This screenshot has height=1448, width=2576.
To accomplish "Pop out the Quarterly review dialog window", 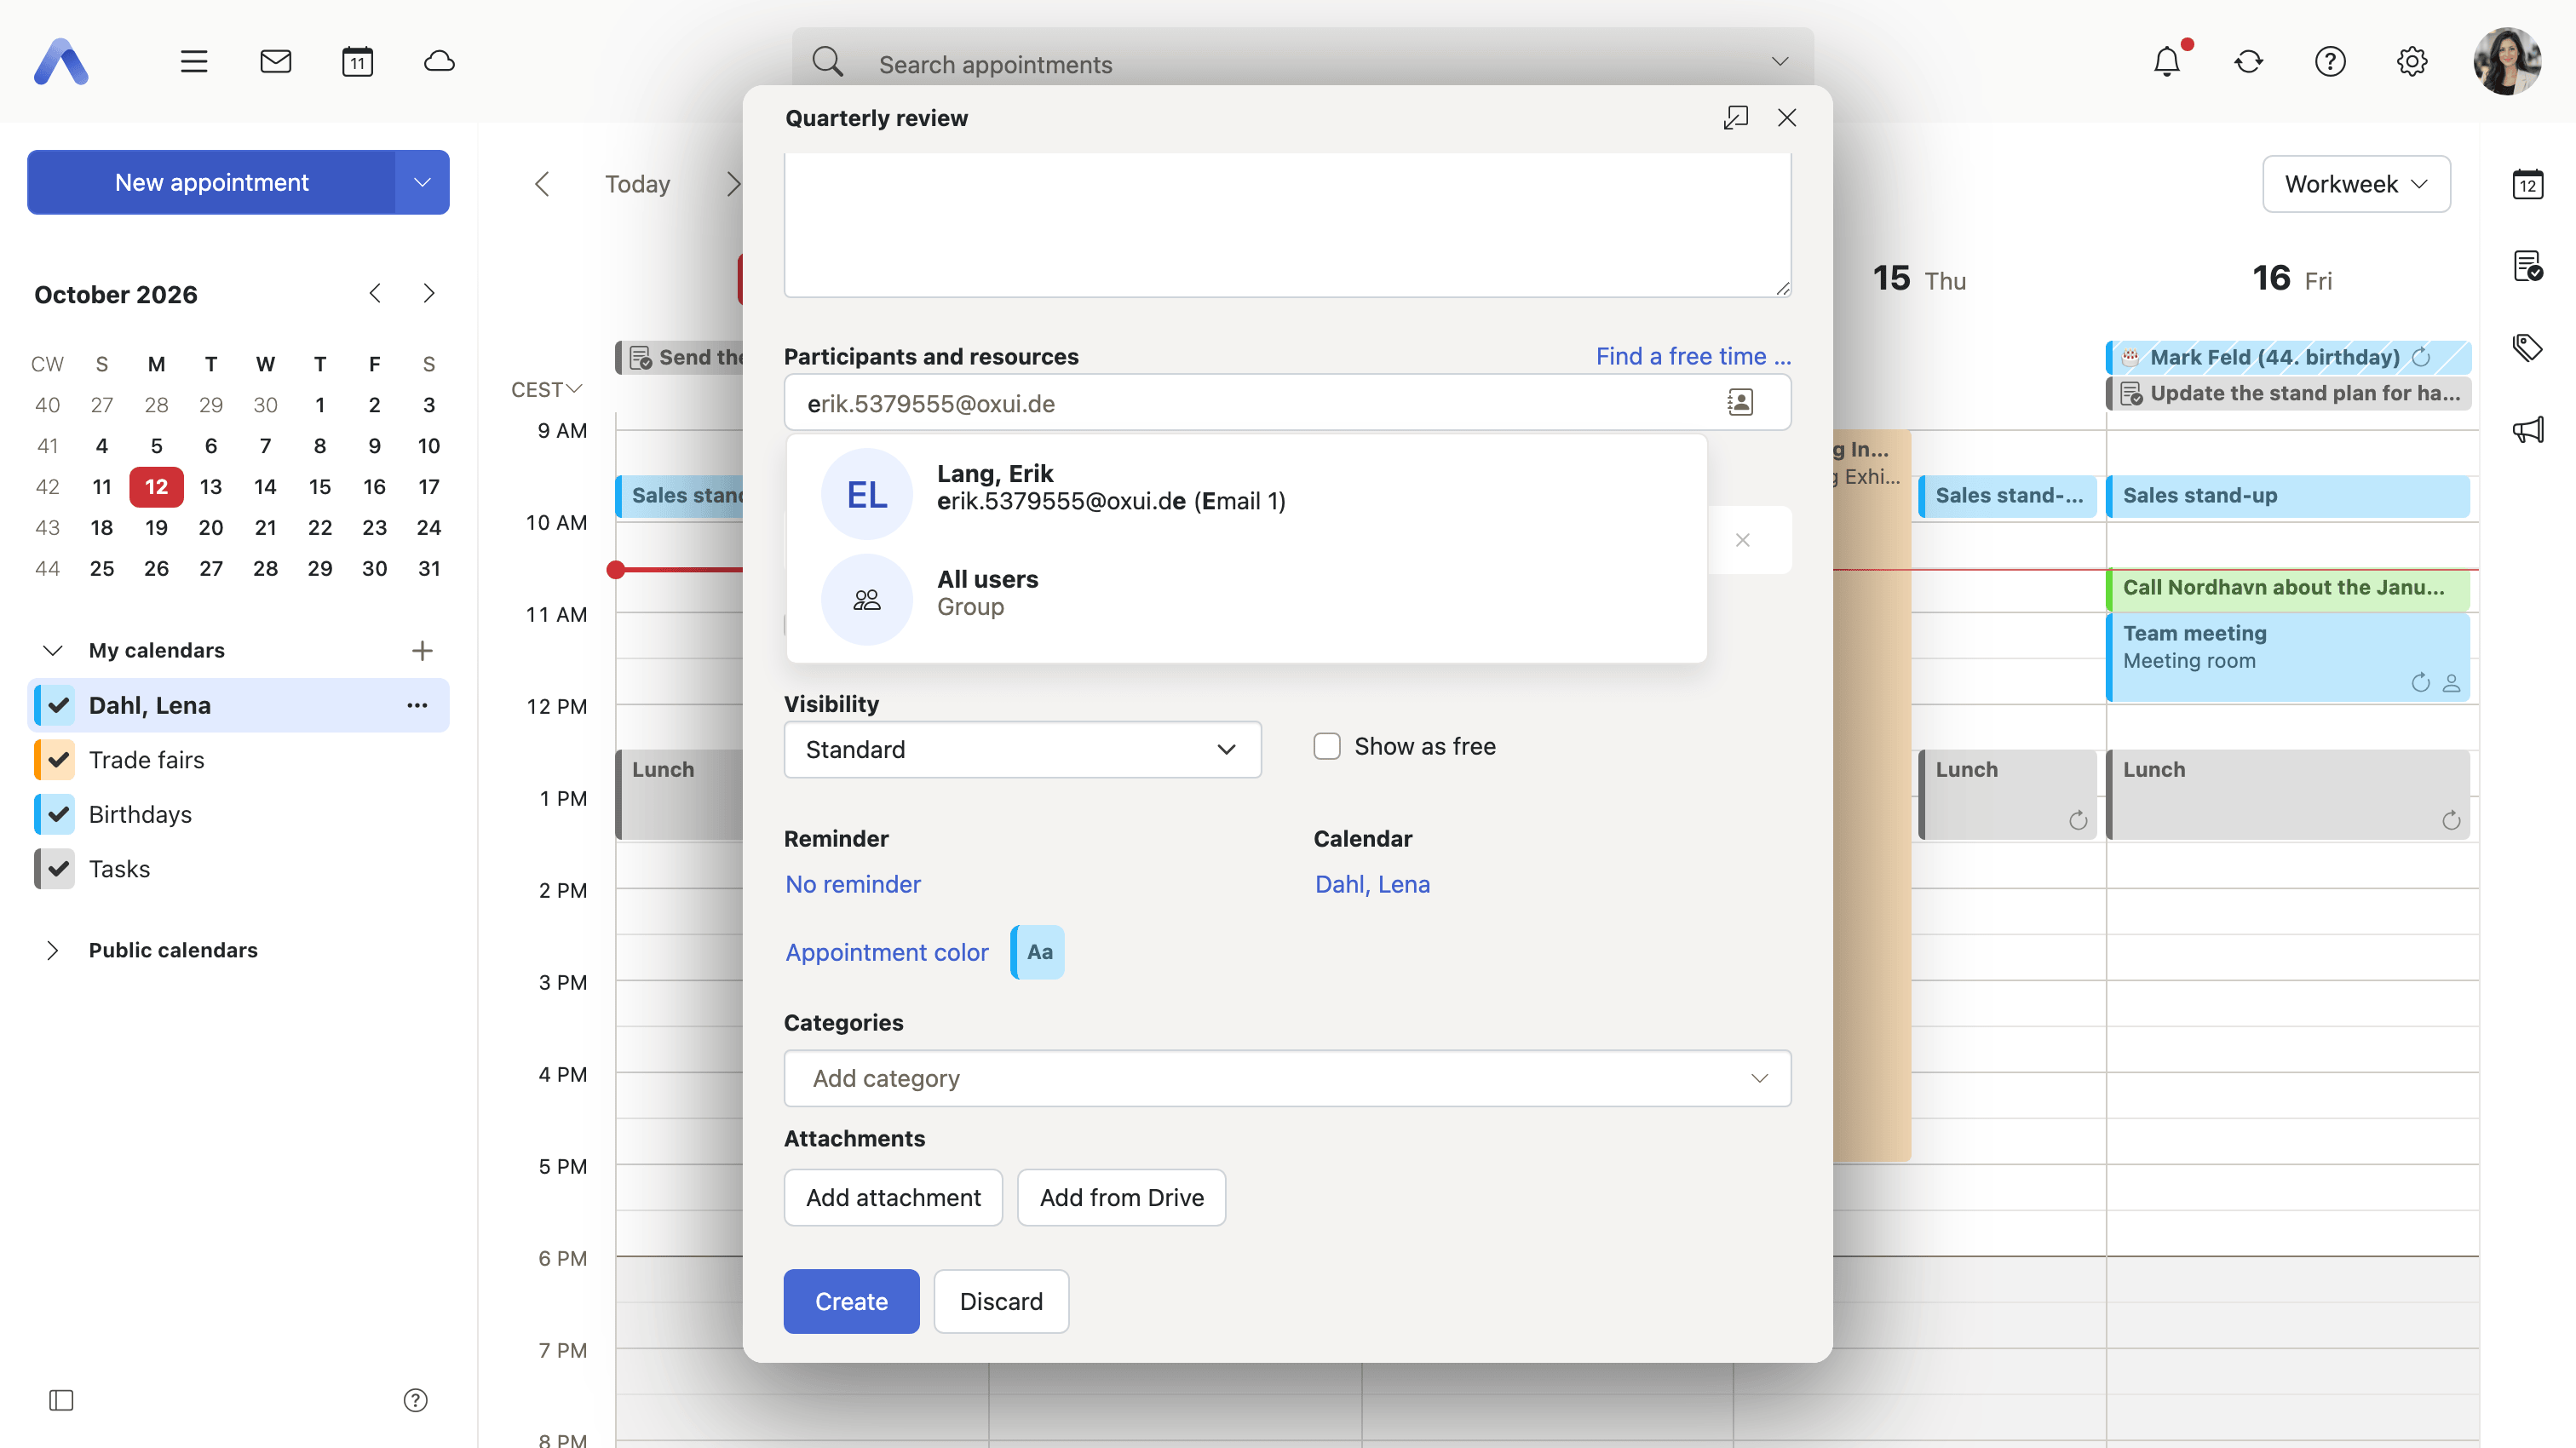I will point(1736,118).
